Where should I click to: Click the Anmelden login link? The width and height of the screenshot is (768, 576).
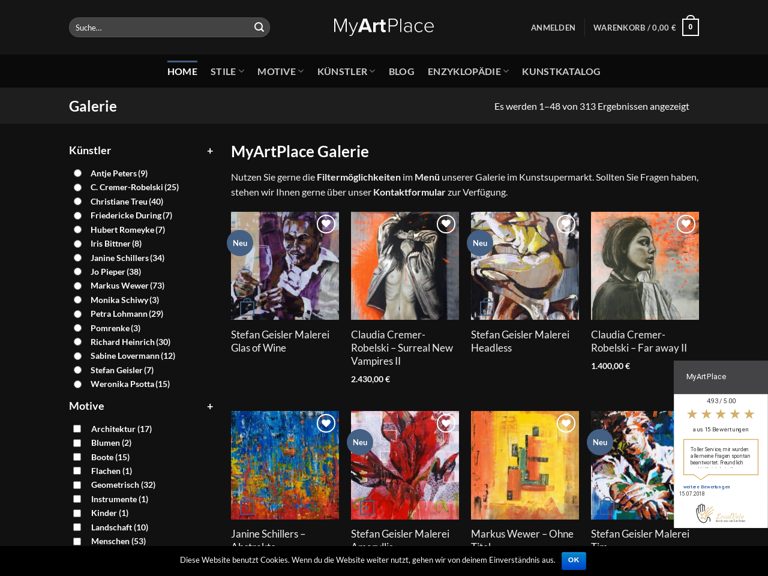coord(553,28)
